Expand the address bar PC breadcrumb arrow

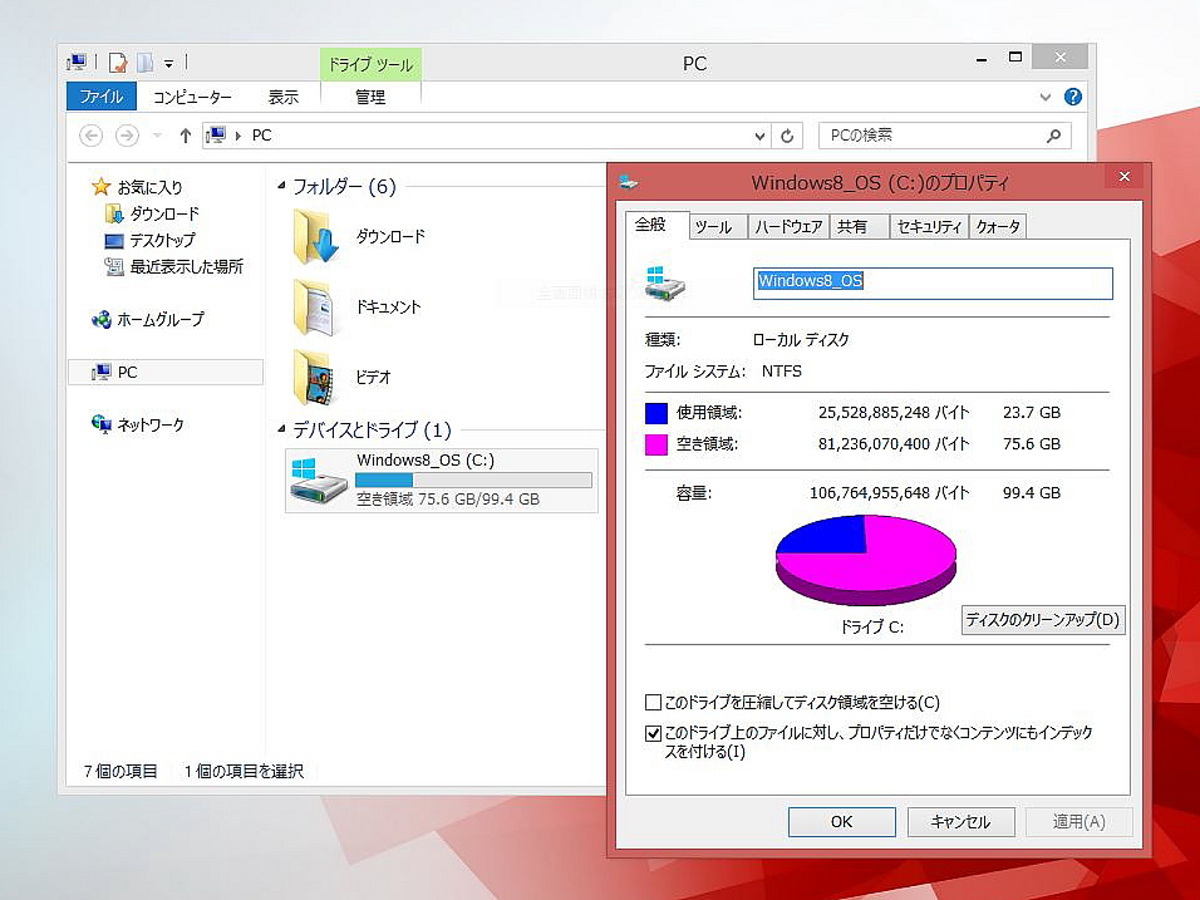point(238,135)
